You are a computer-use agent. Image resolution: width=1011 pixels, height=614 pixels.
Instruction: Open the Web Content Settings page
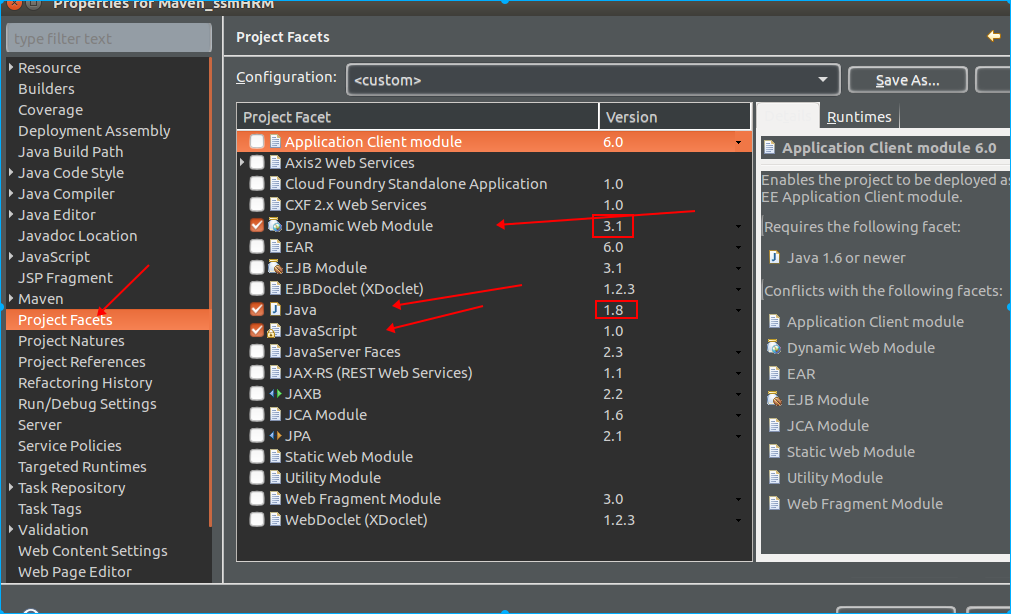(93, 551)
